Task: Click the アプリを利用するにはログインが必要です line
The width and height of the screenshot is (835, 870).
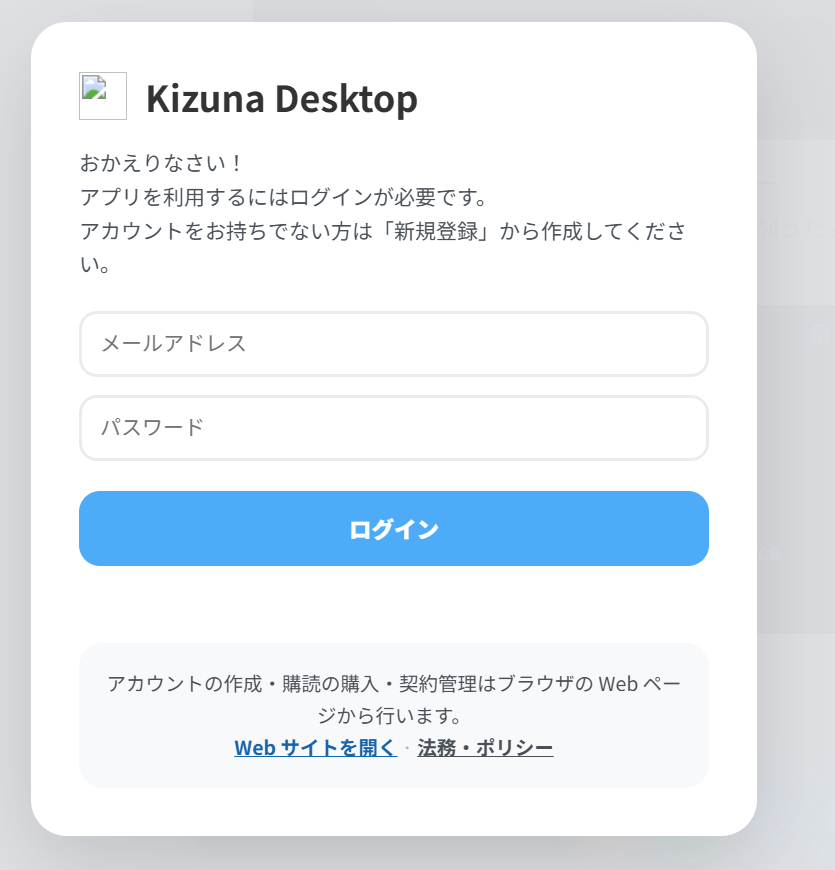Action: click(282, 197)
